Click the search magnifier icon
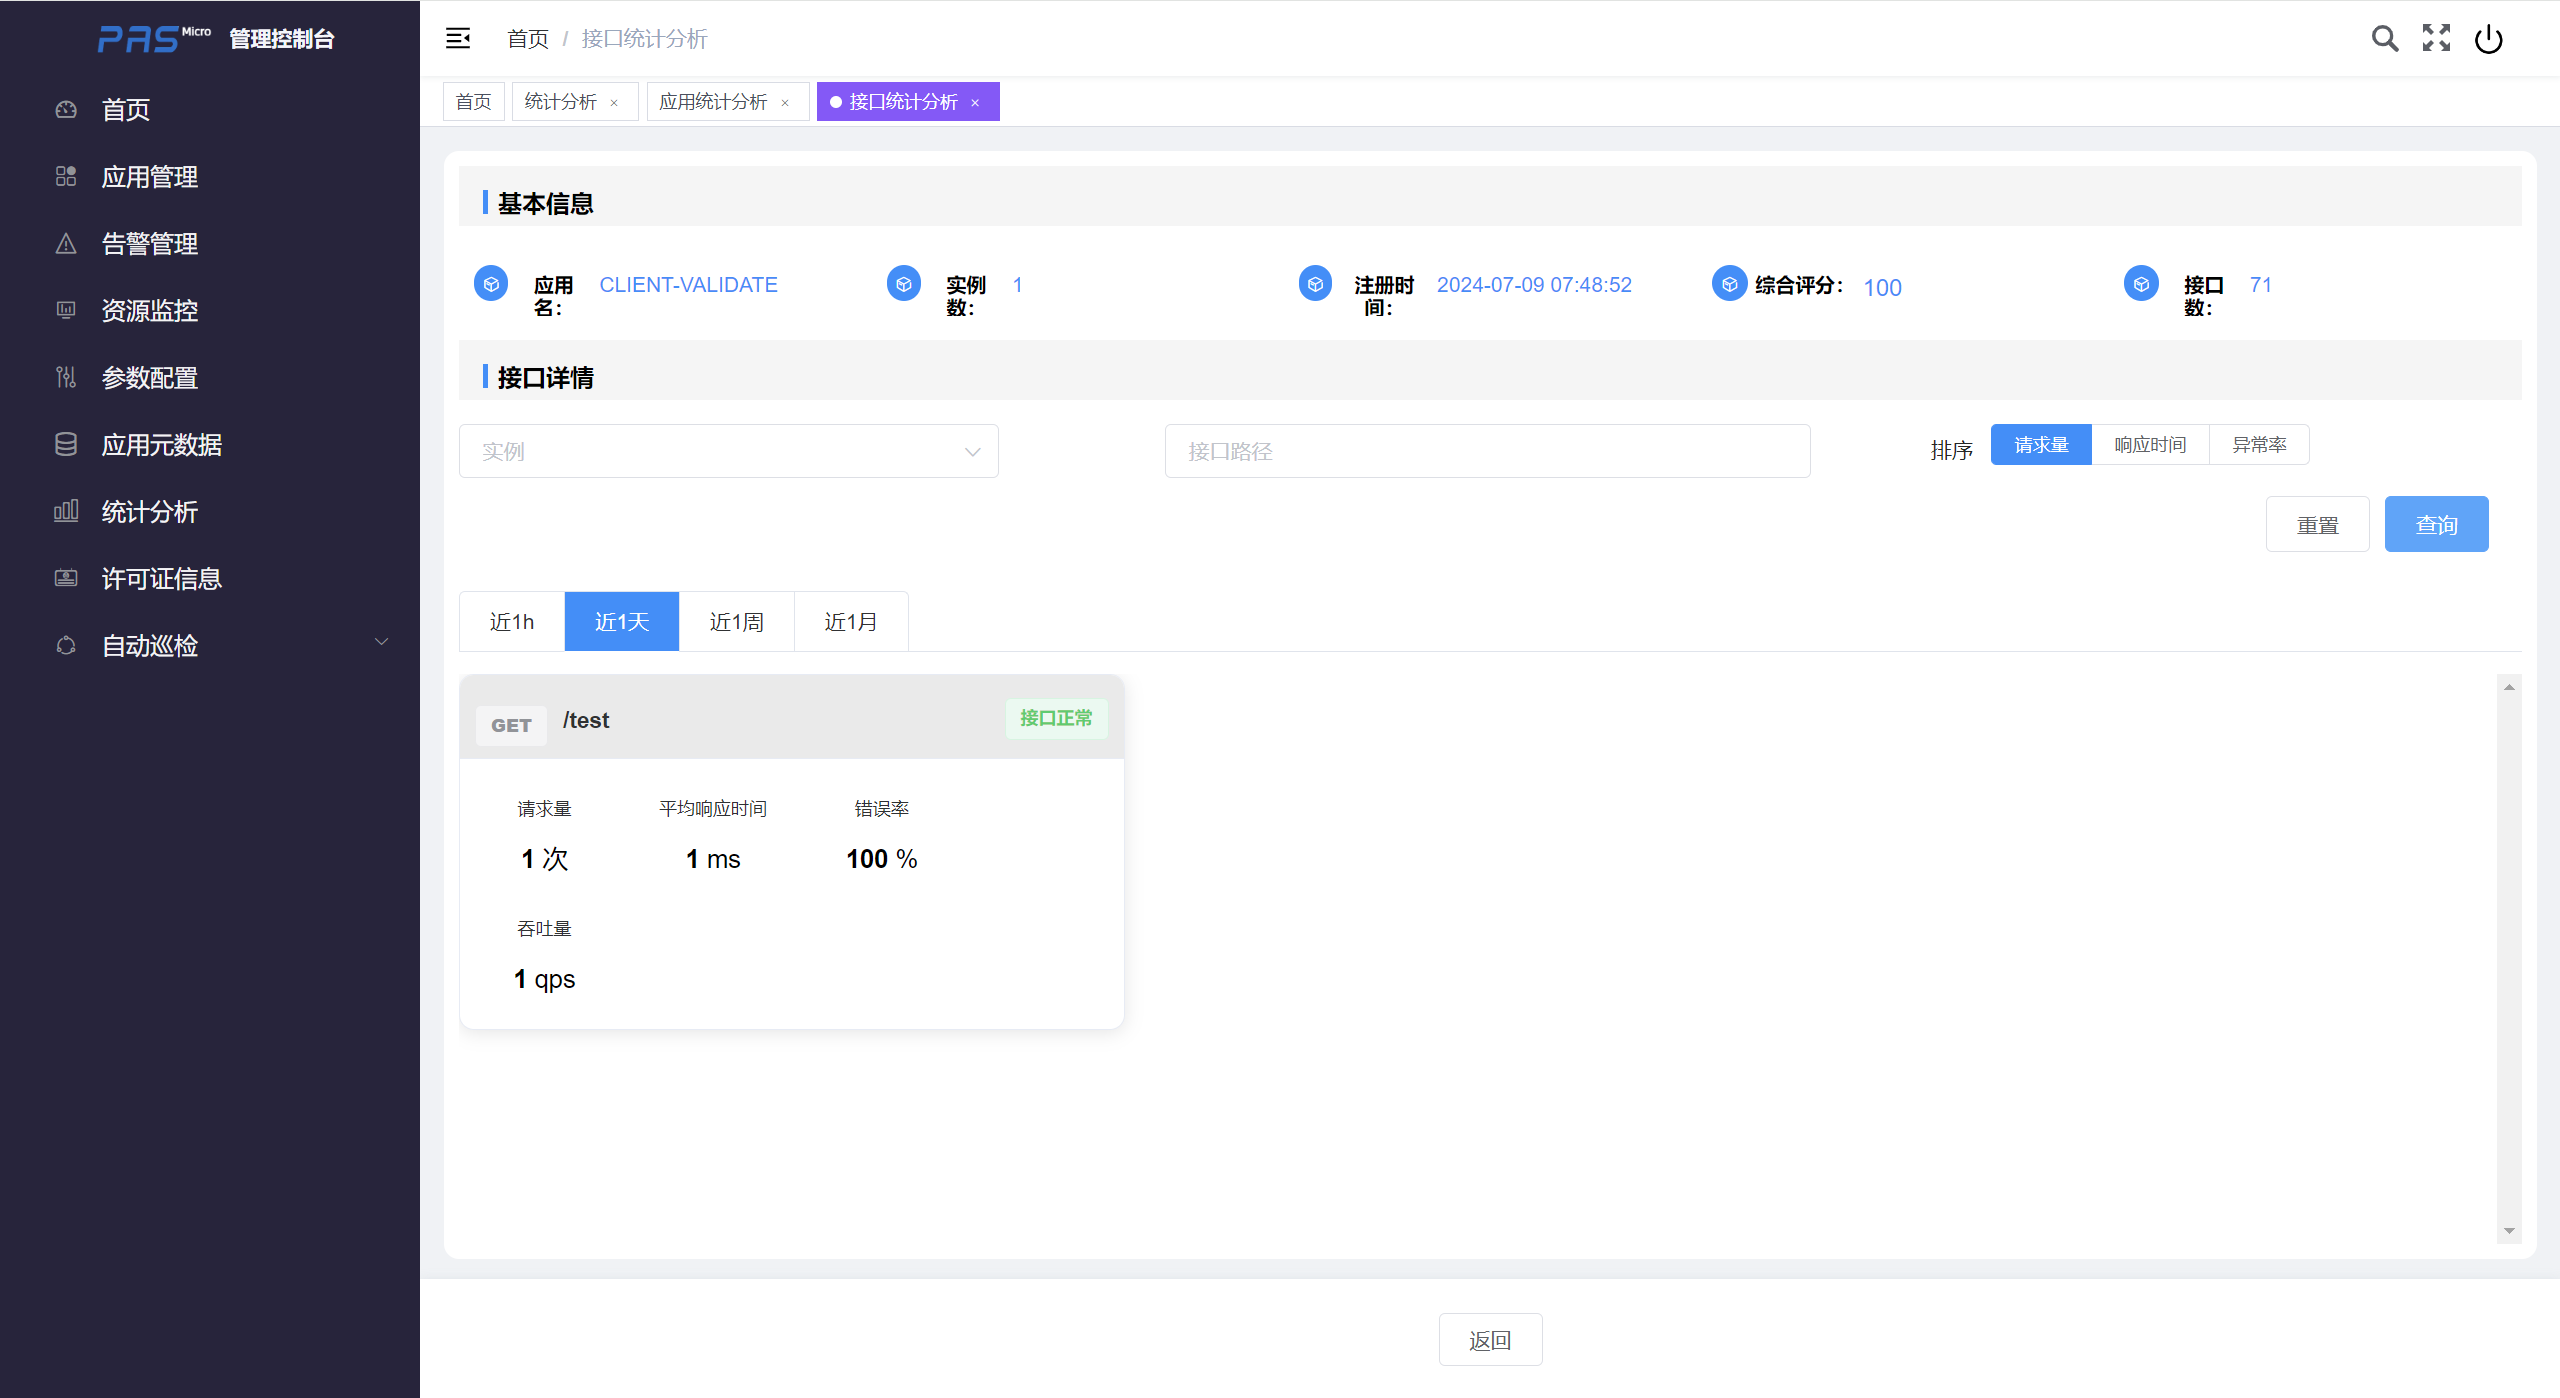The image size is (2560, 1398). (2384, 39)
